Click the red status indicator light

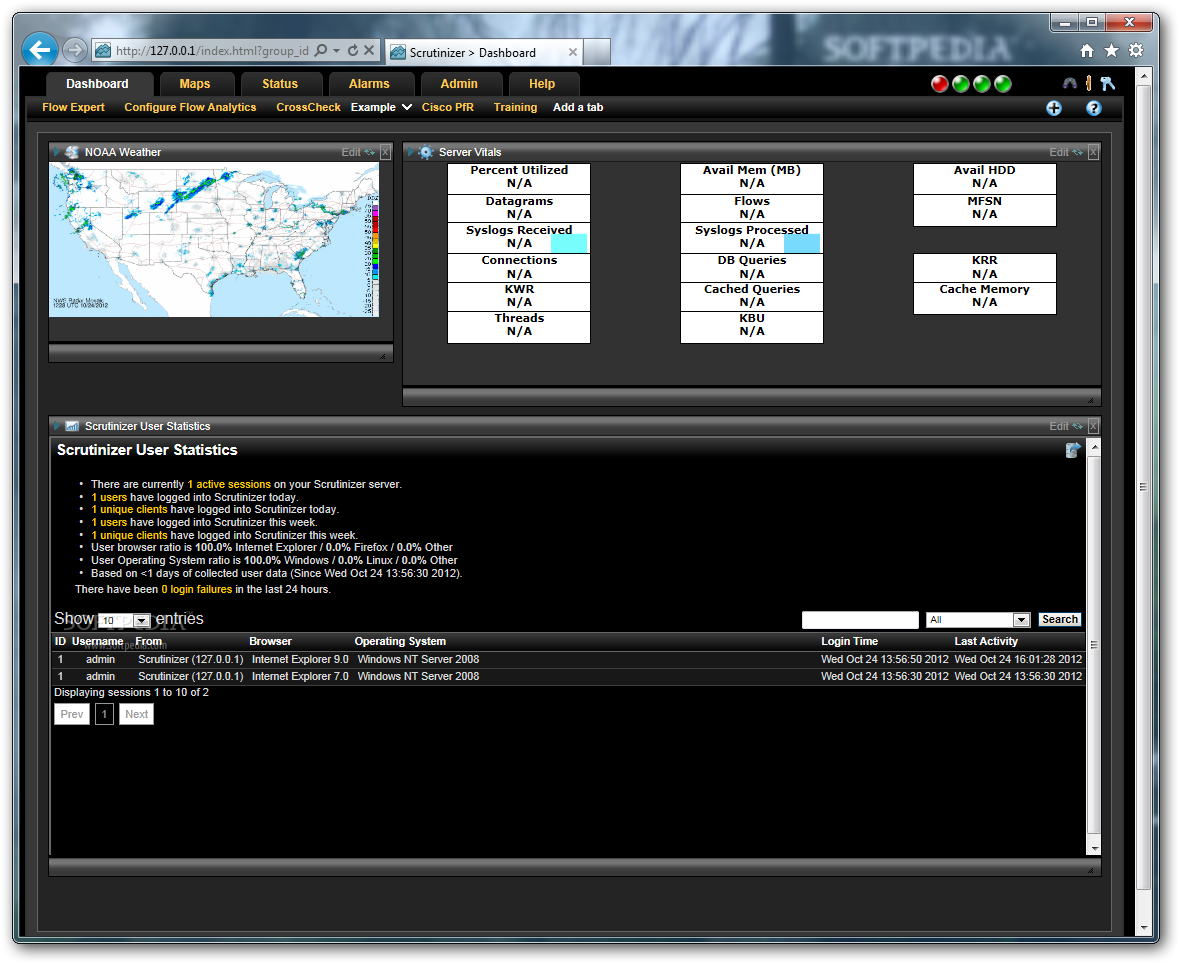(x=939, y=84)
